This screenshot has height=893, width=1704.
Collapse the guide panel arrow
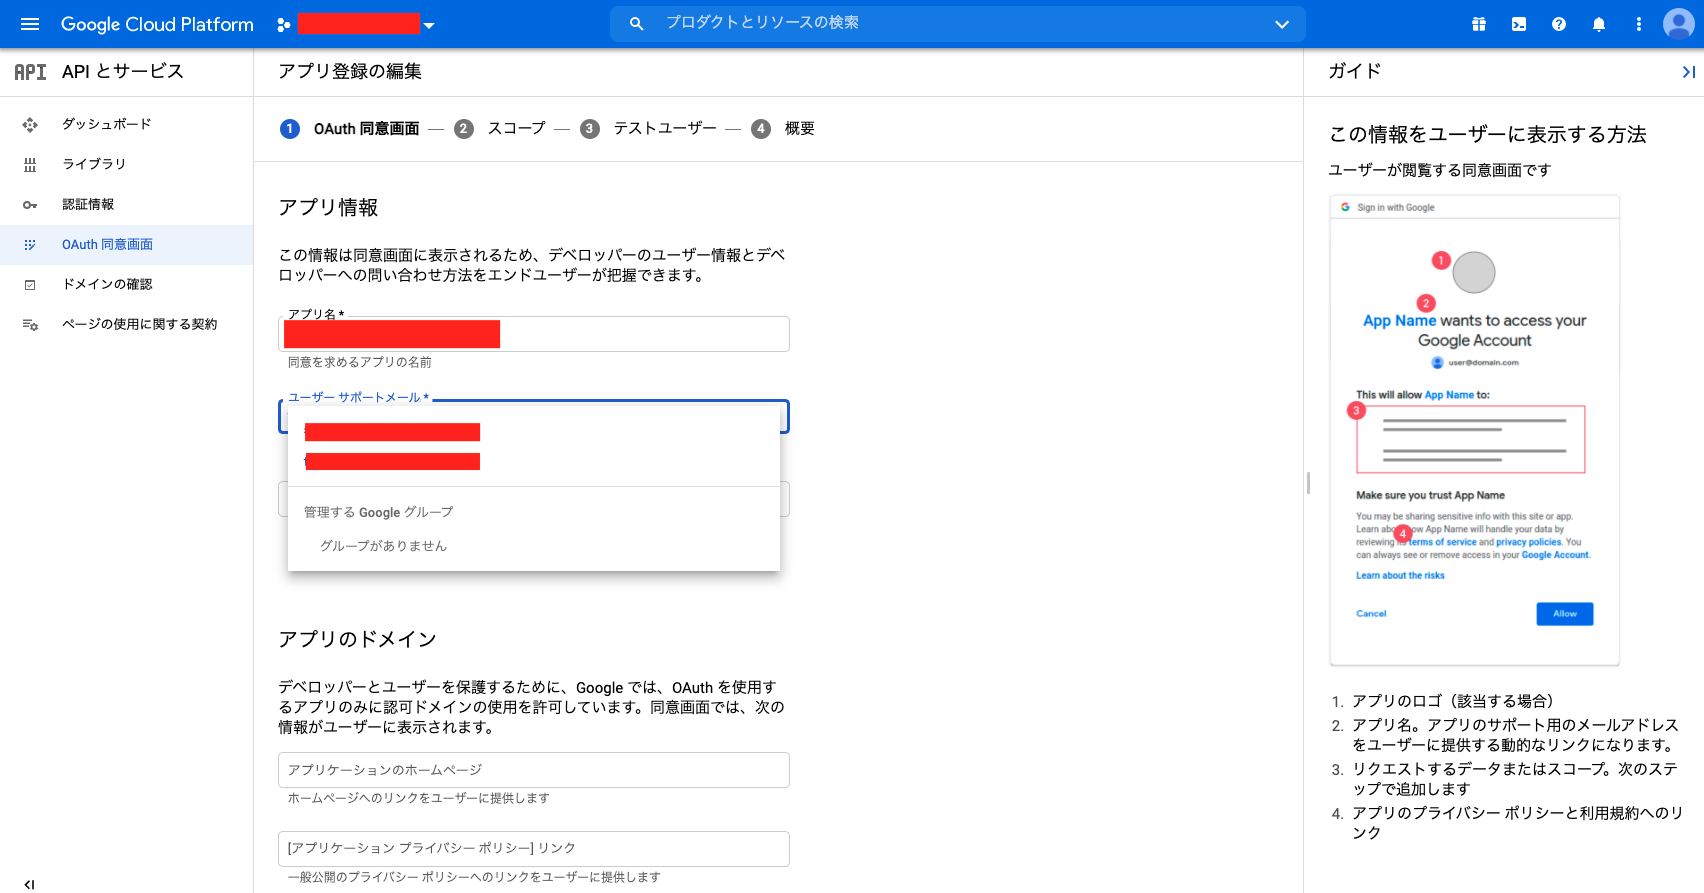[x=1688, y=72]
